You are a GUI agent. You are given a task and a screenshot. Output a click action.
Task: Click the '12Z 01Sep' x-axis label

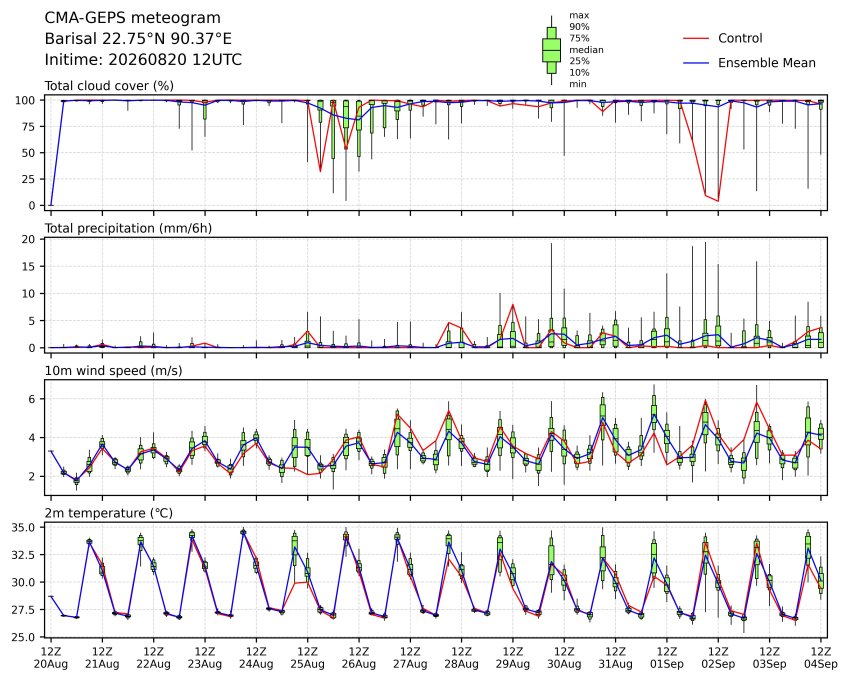click(667, 658)
